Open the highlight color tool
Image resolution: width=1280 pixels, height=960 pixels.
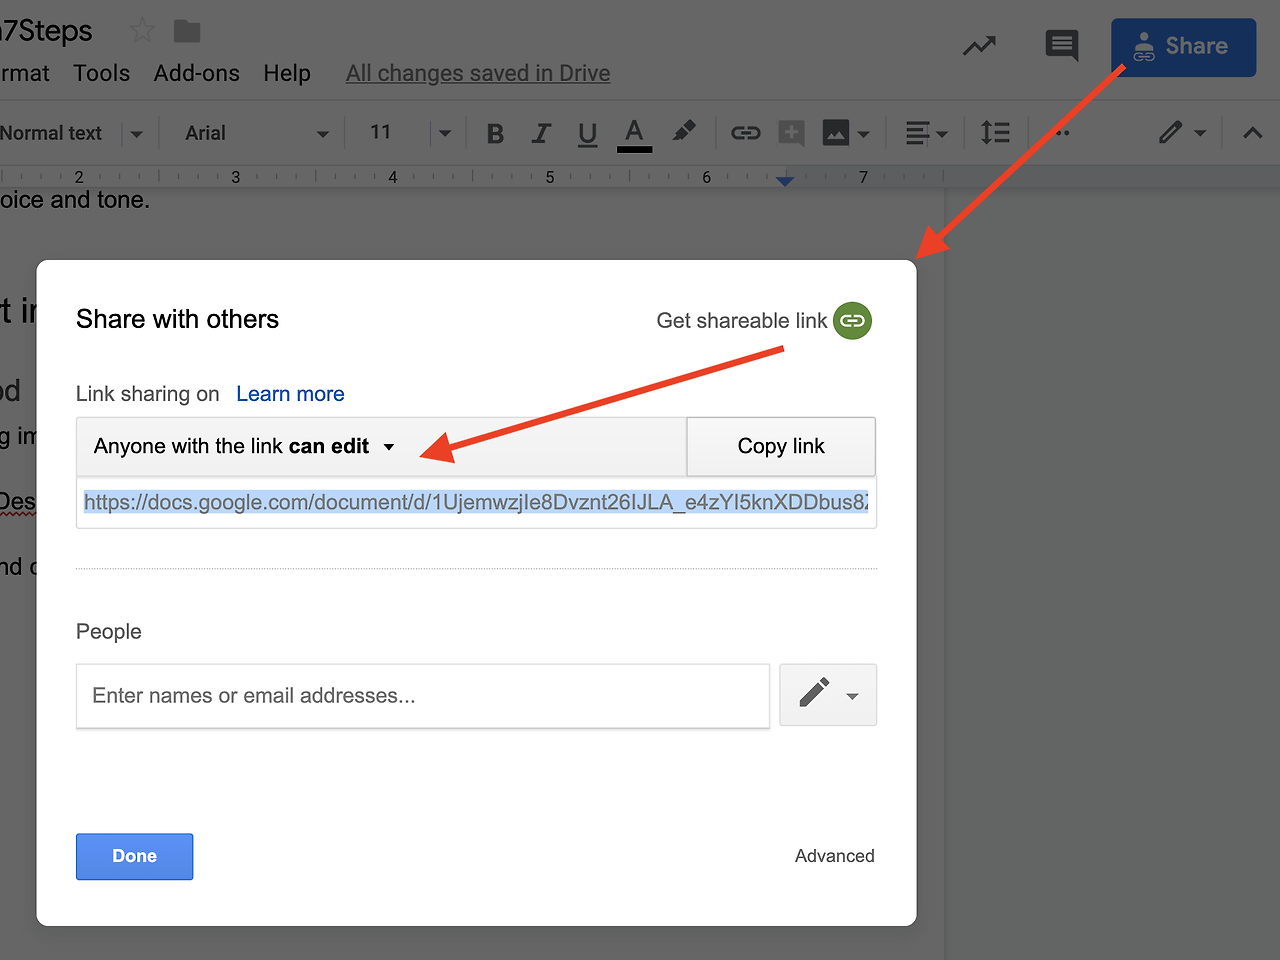coord(684,131)
